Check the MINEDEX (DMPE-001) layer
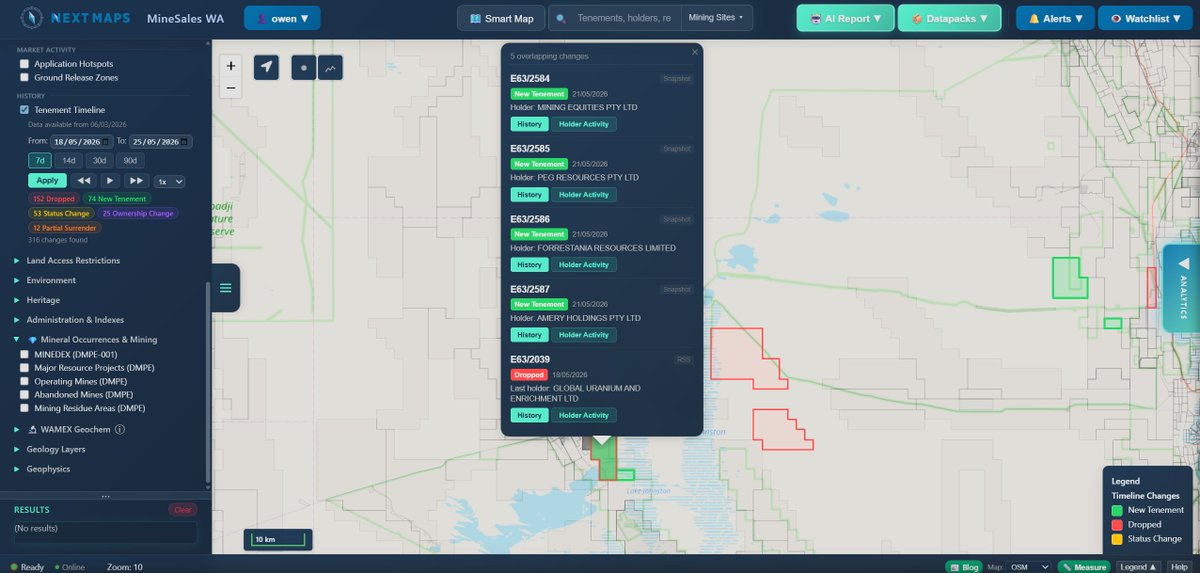 click(x=25, y=354)
